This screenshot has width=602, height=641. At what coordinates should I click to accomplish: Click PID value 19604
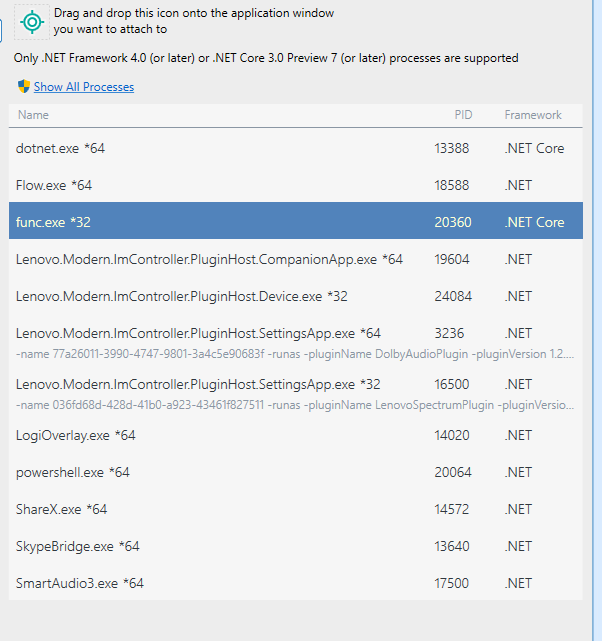pyautogui.click(x=452, y=259)
